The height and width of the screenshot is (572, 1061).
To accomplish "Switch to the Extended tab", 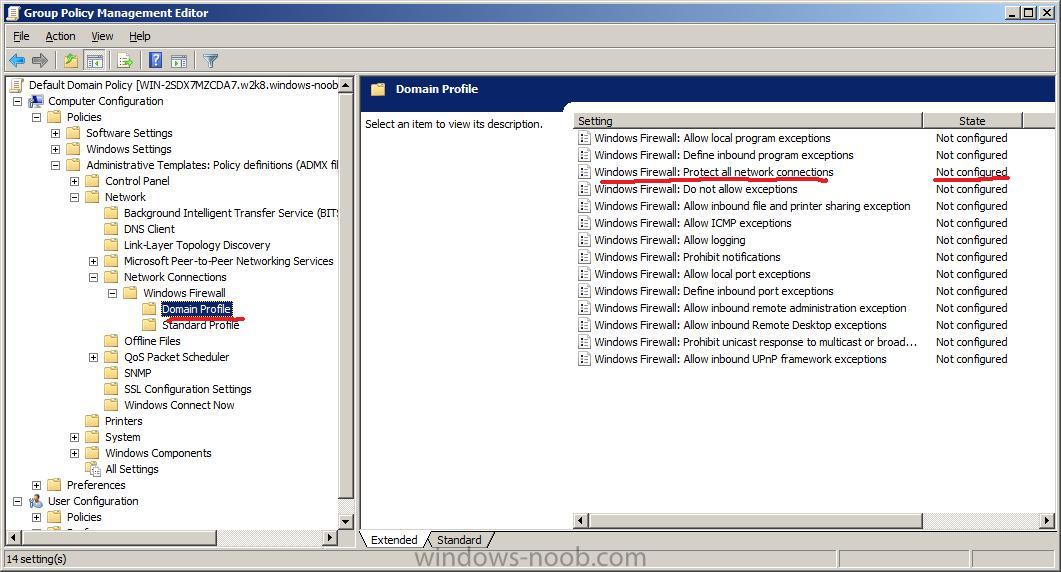I will [x=394, y=540].
